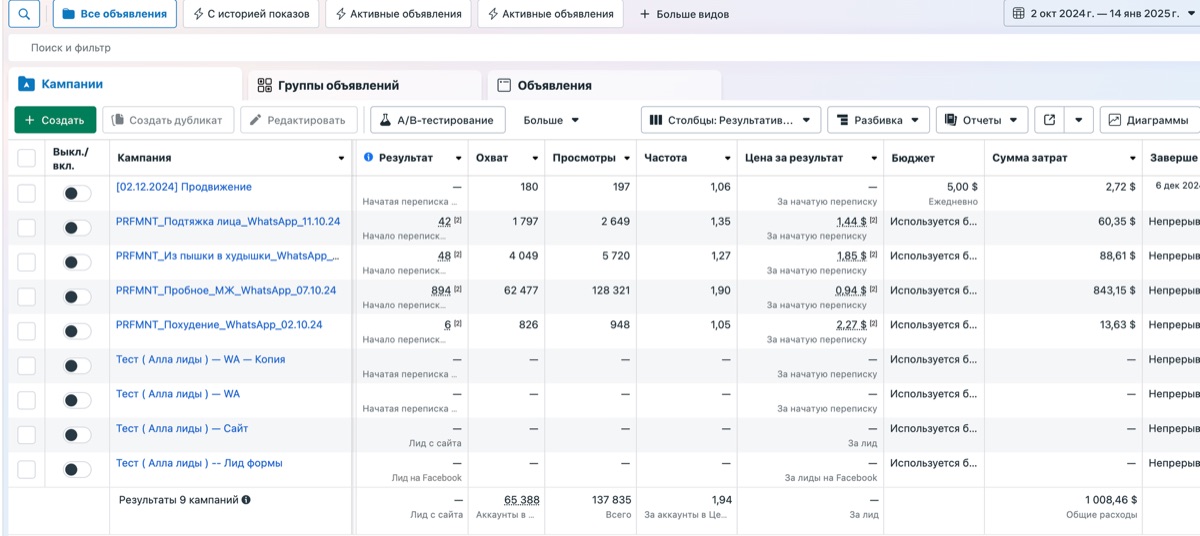This screenshot has height=536, width=1200.
Task: Sort by 'Кампания' column header
Action: coord(230,158)
